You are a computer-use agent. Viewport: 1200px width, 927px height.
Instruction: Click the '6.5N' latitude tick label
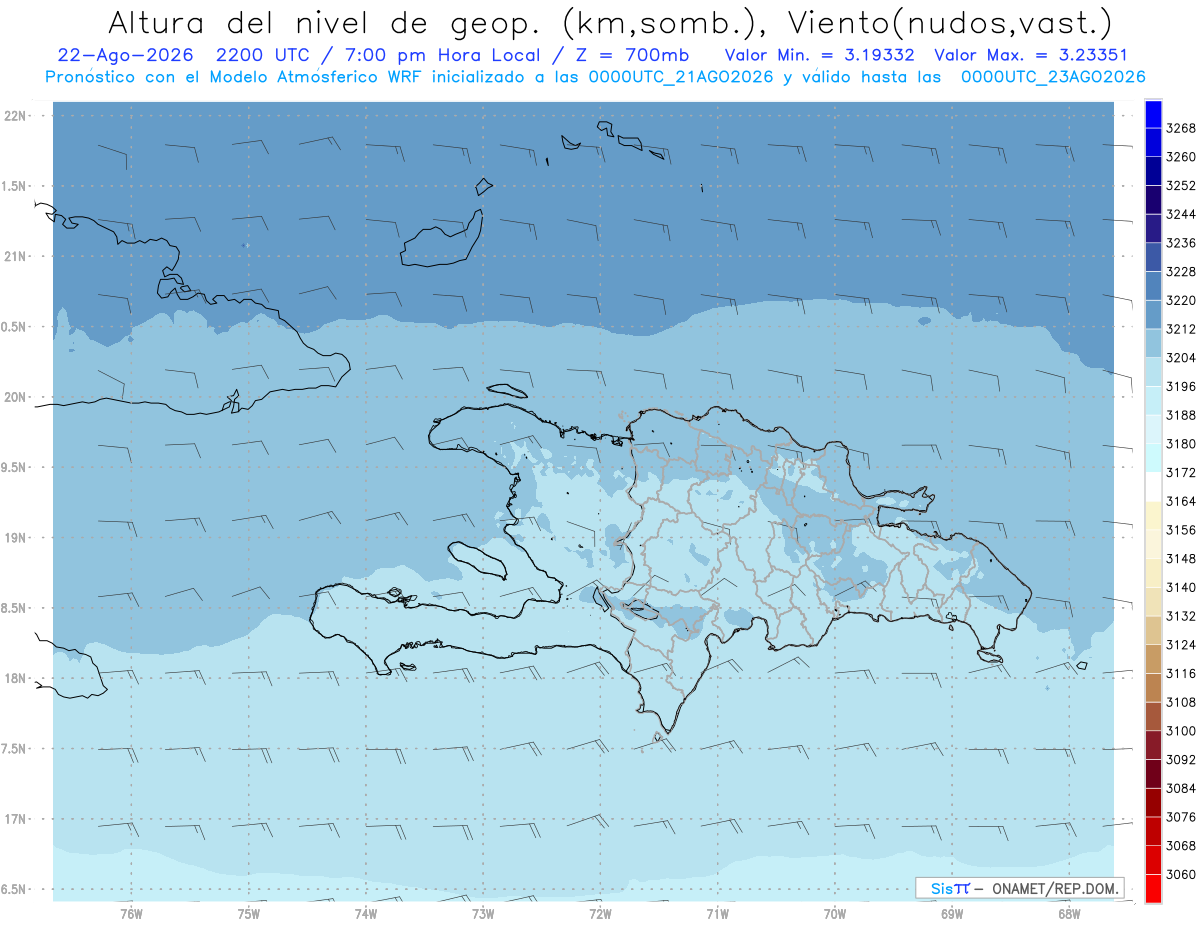pyautogui.click(x=15, y=889)
